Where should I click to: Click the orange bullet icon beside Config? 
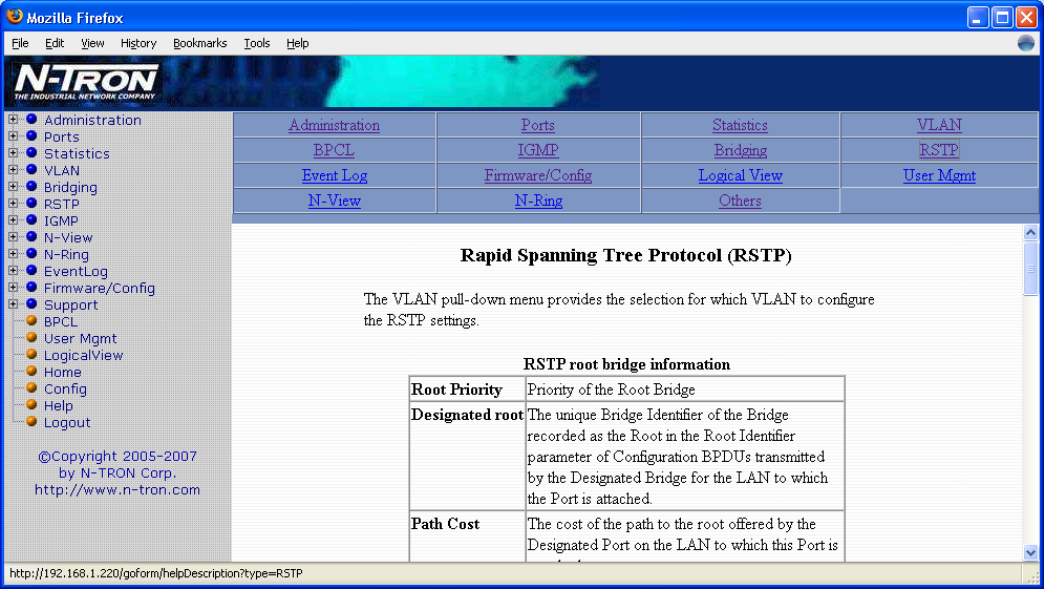tap(31, 389)
